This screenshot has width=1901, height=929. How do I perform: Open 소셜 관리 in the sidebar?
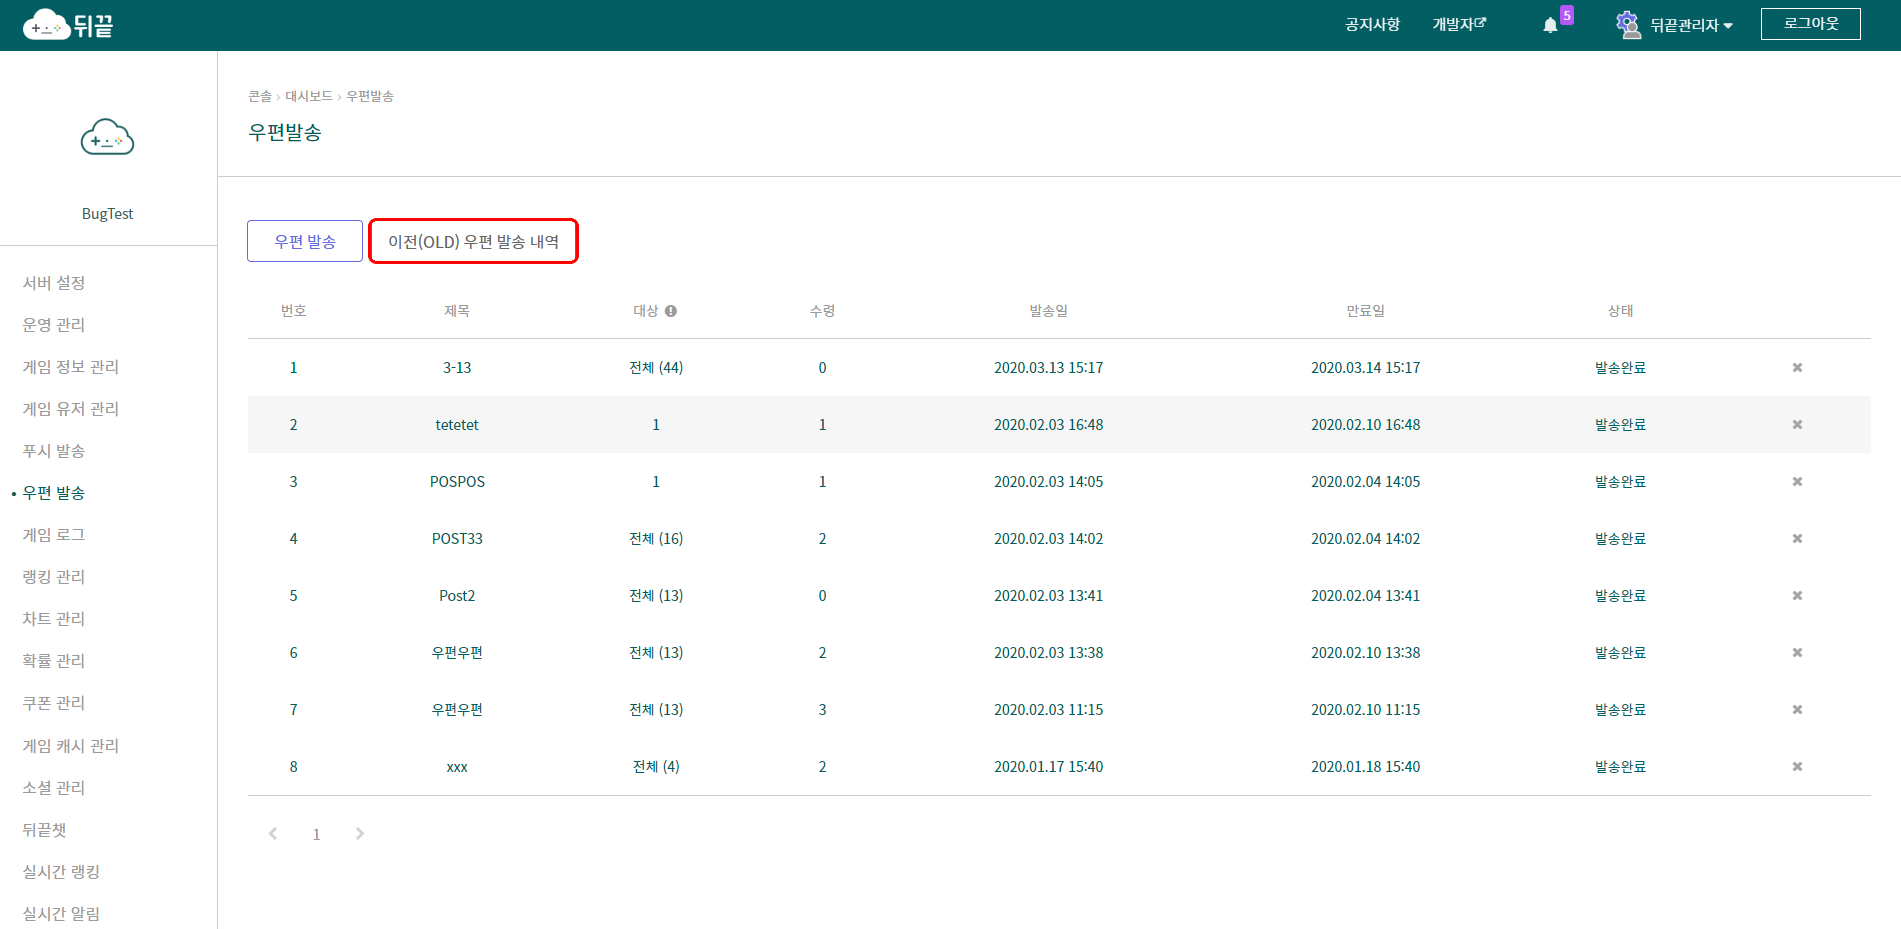point(54,788)
